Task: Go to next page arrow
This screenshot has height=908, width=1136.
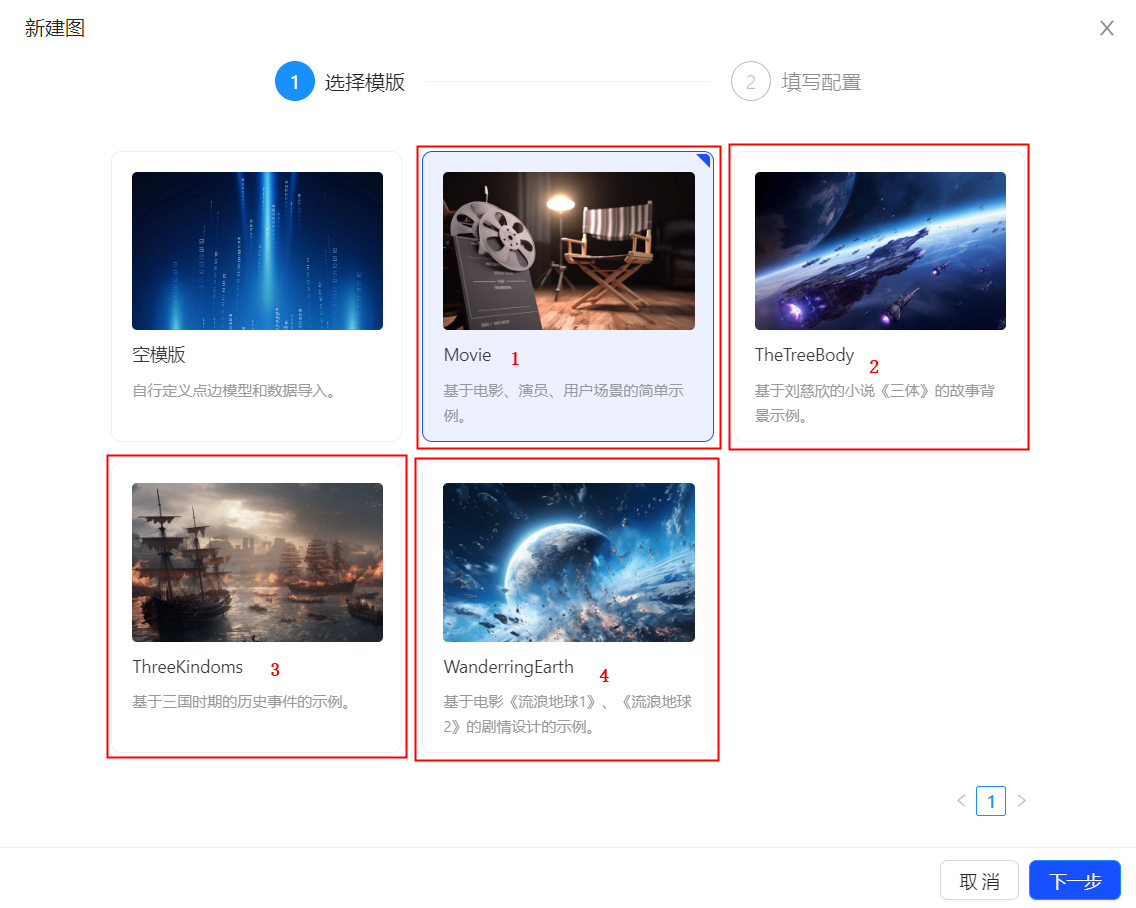Action: point(1022,801)
